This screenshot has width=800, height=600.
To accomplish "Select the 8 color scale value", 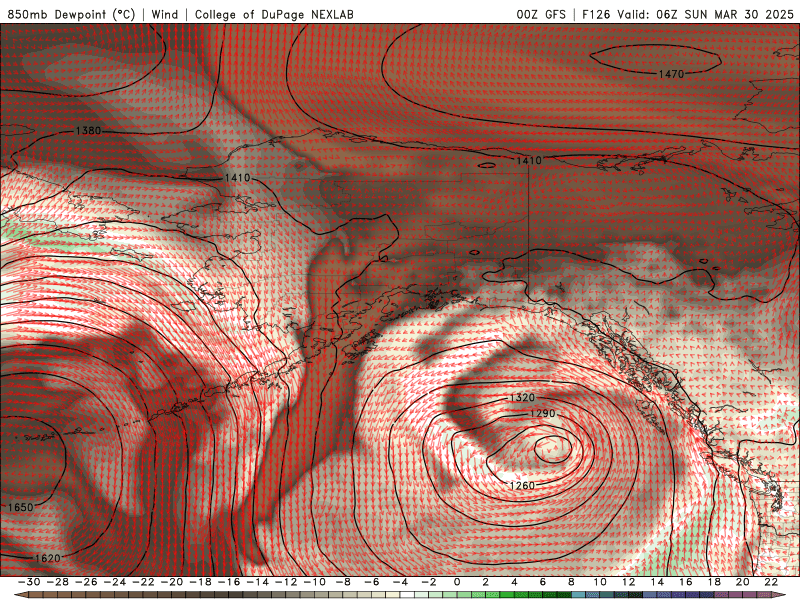I will click(x=571, y=582).
